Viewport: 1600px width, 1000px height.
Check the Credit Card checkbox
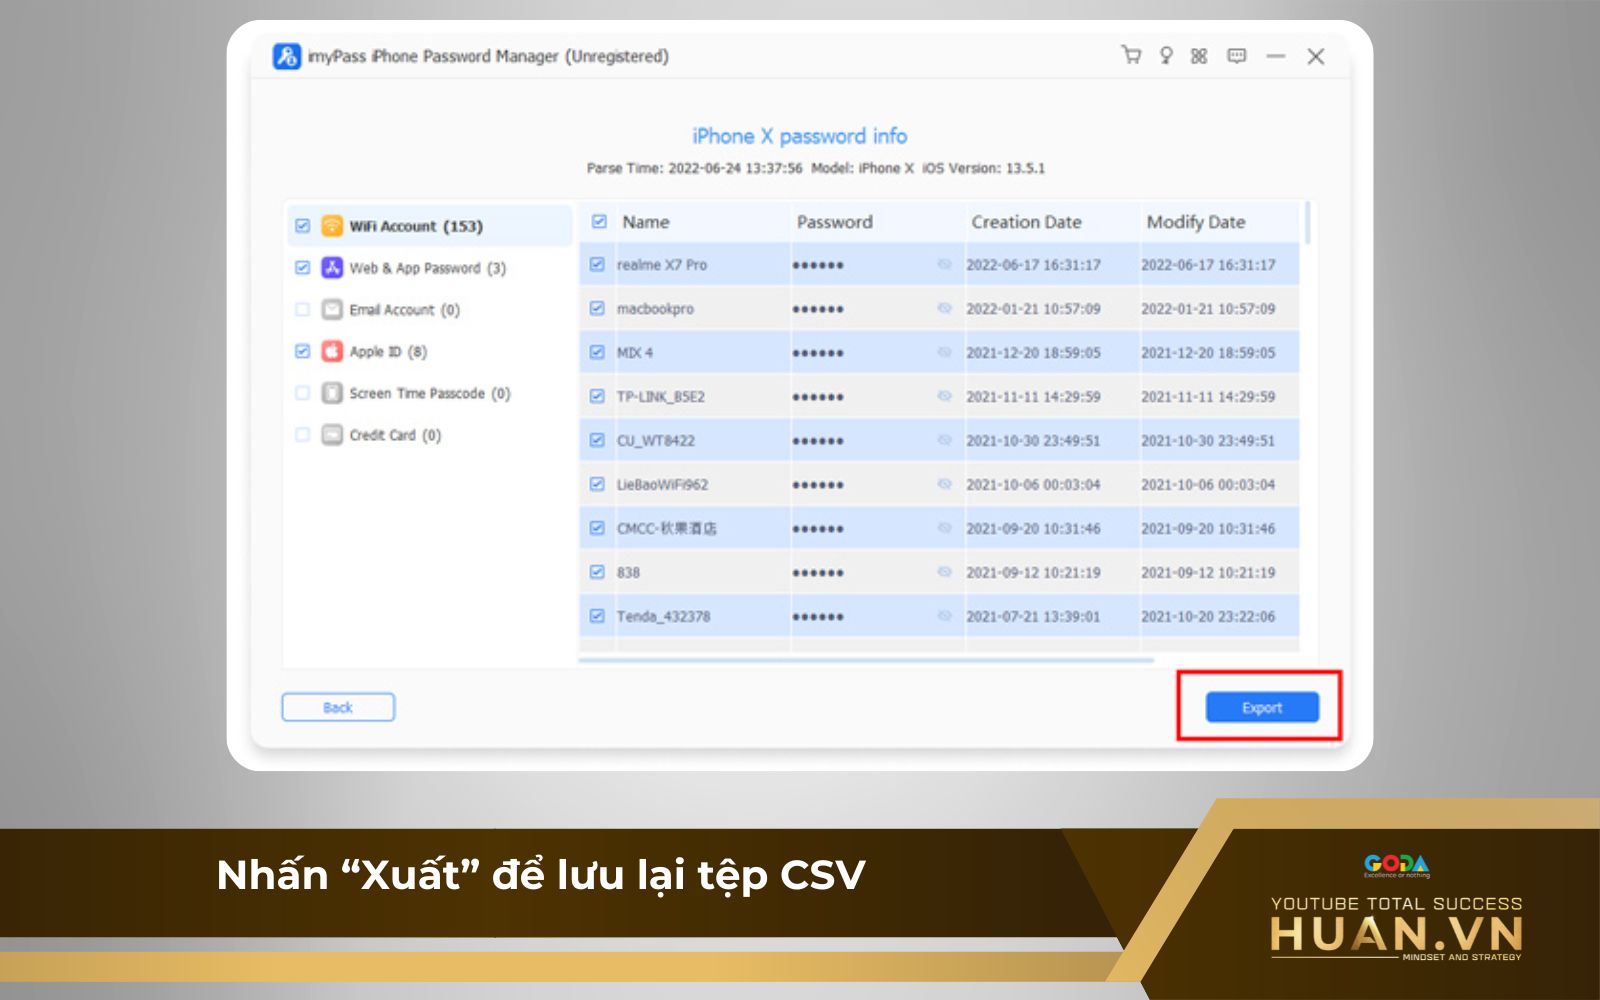click(302, 435)
